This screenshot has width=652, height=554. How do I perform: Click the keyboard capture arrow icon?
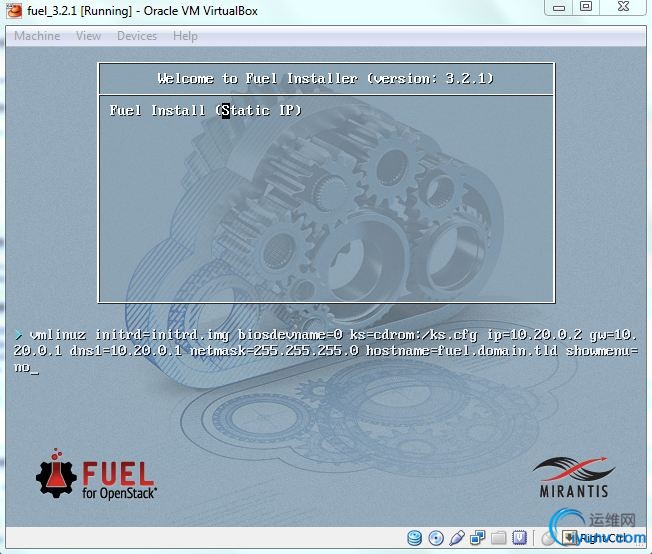[569, 538]
